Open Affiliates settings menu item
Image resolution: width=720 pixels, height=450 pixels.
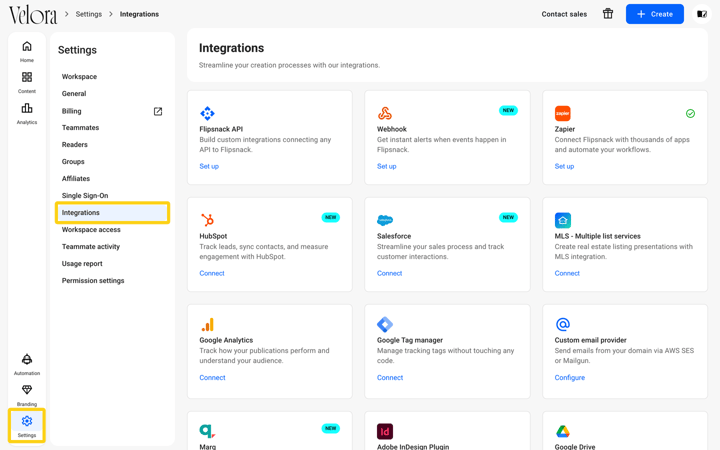tap(76, 179)
